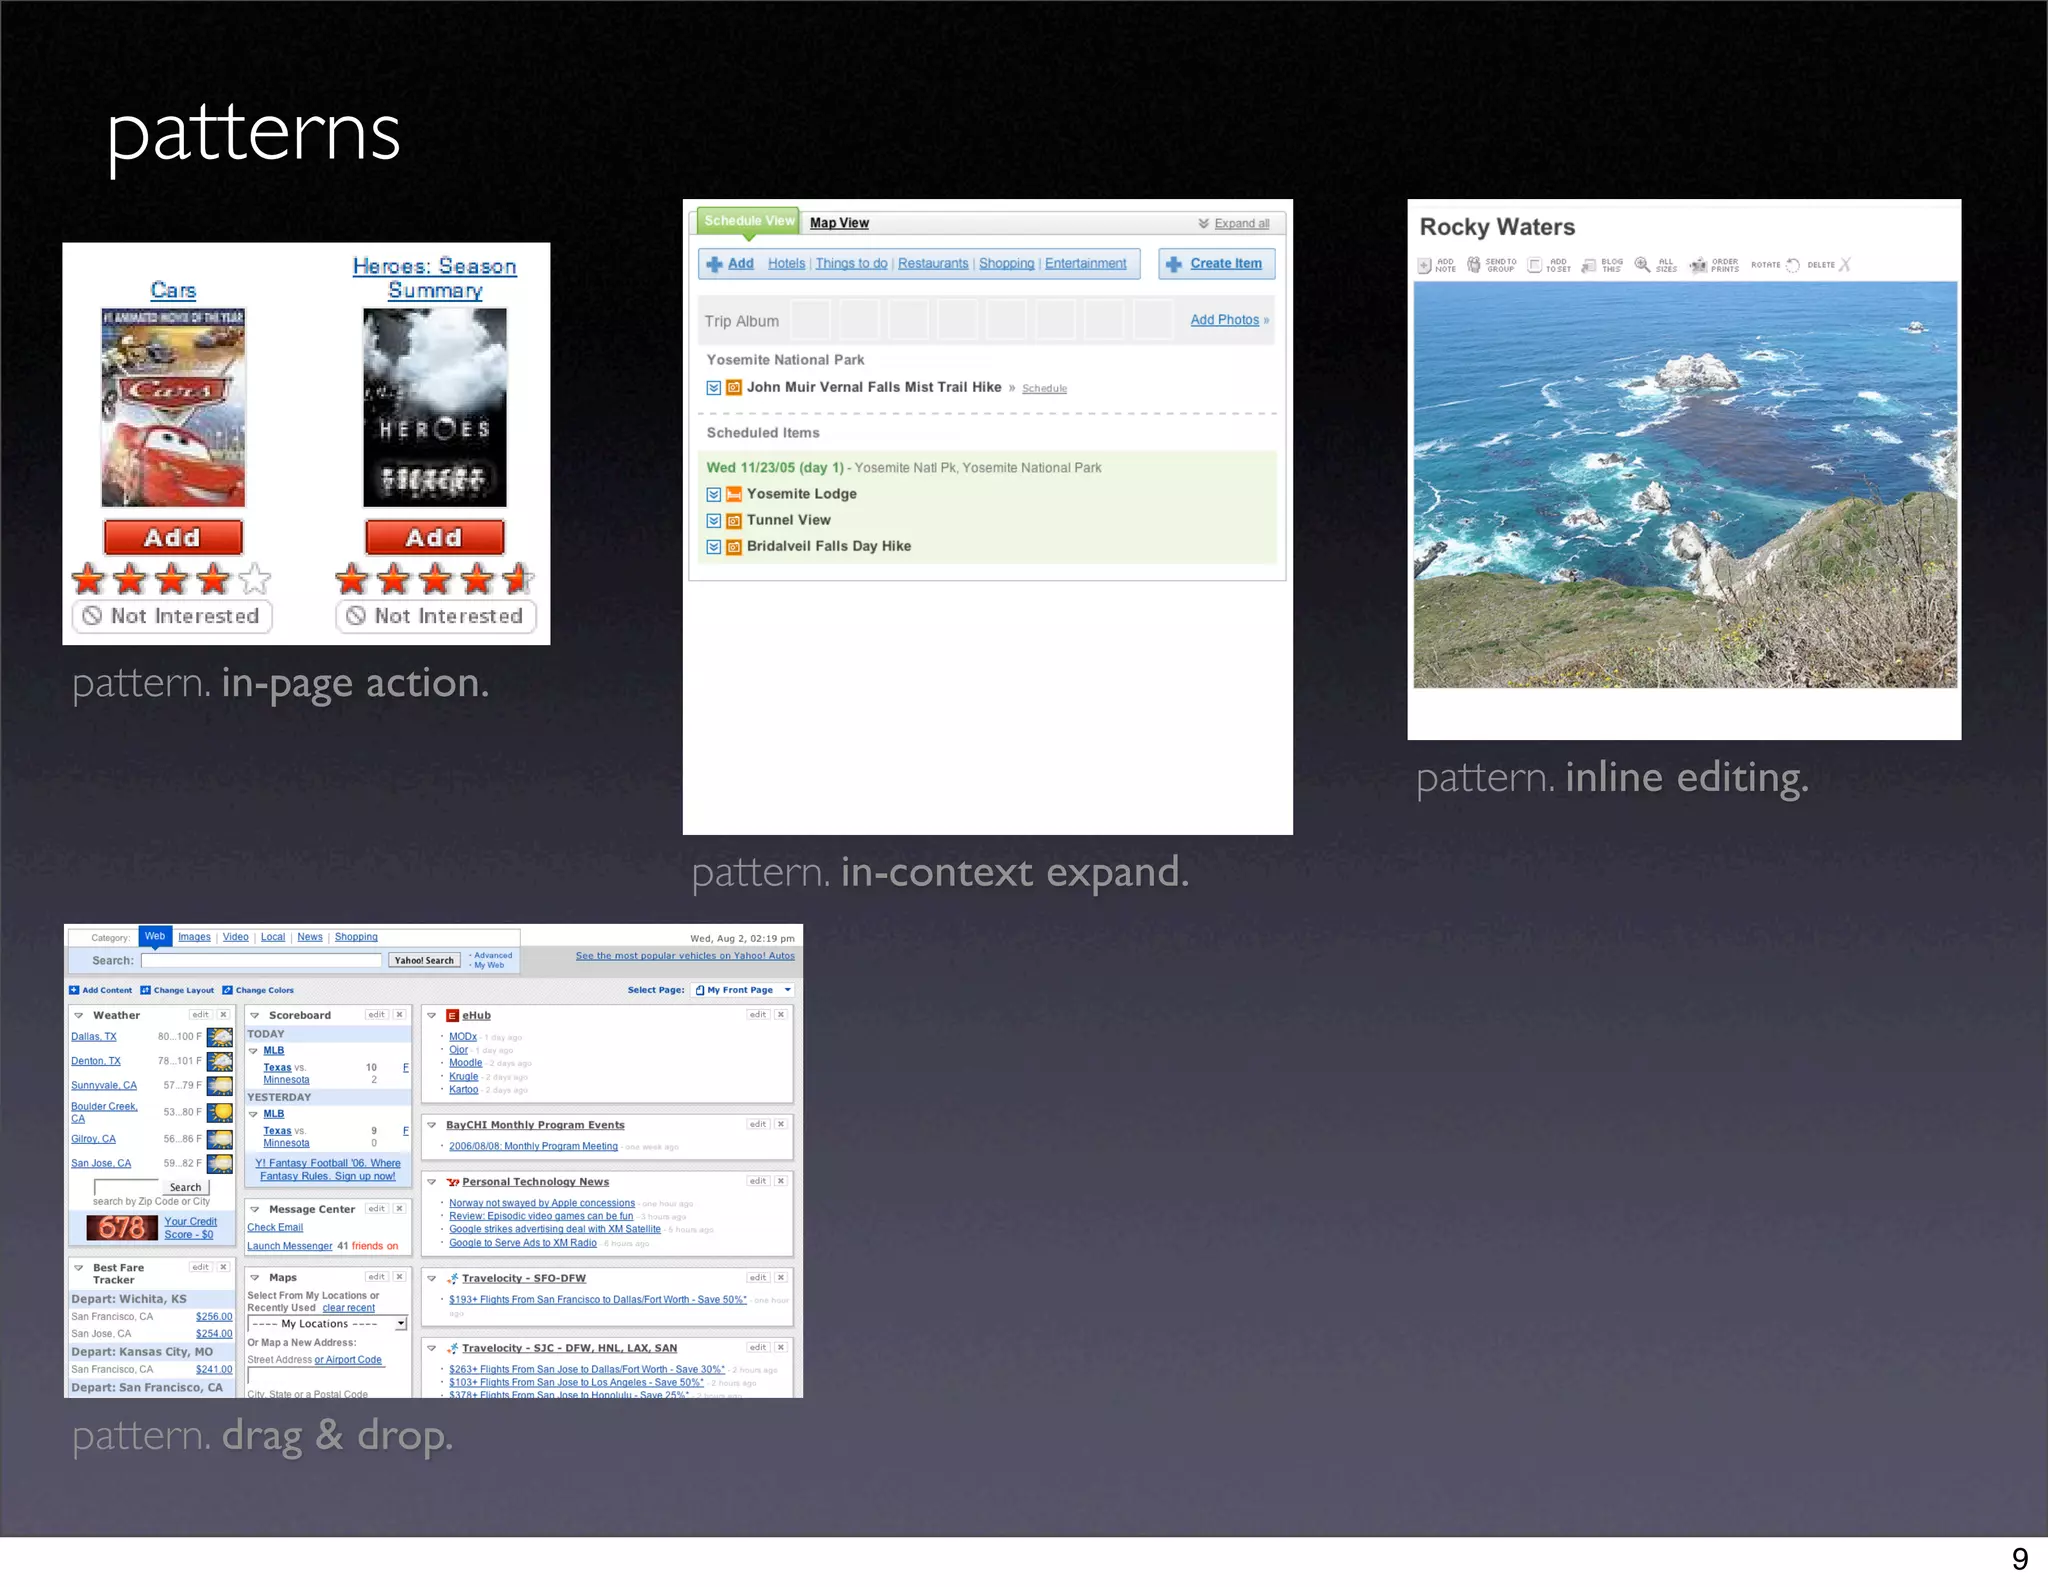Click the Add Note icon above photo
Screen dimensions: 2048x1587
[1425, 265]
